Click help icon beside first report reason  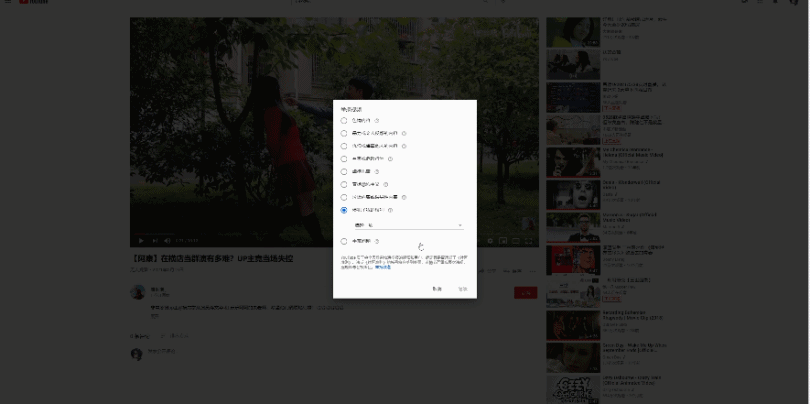coord(377,120)
